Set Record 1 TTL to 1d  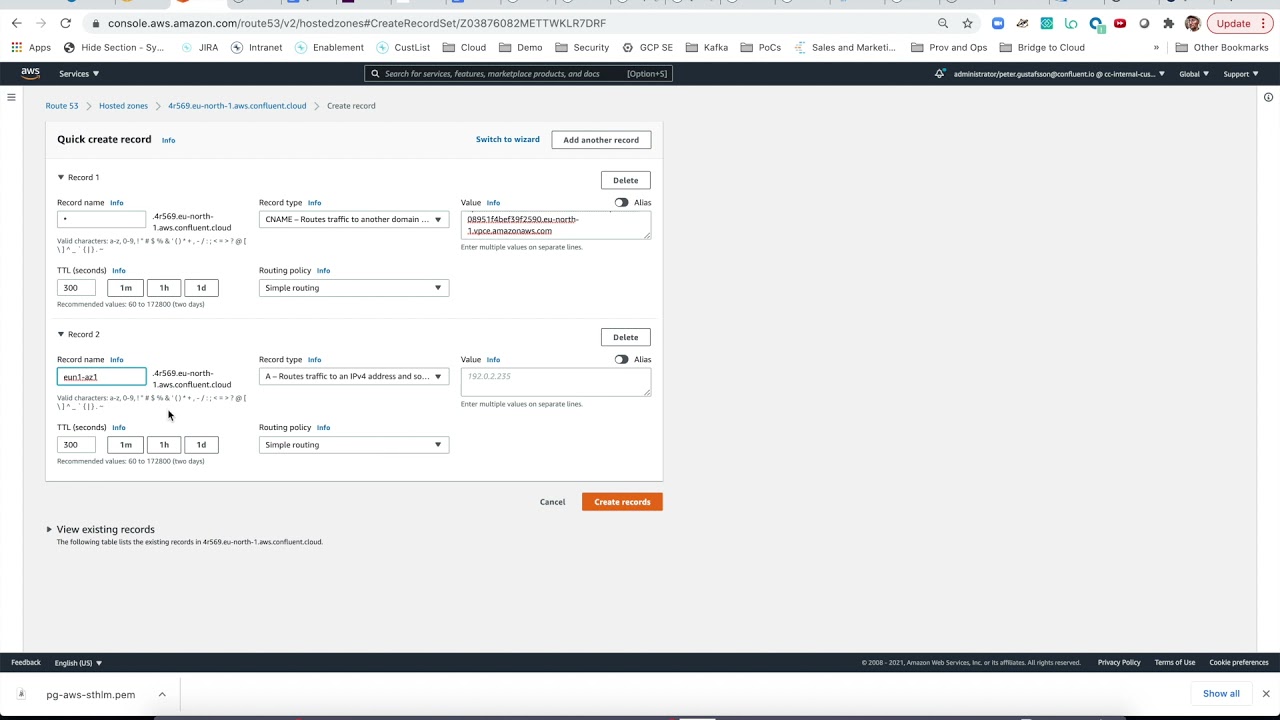(201, 288)
